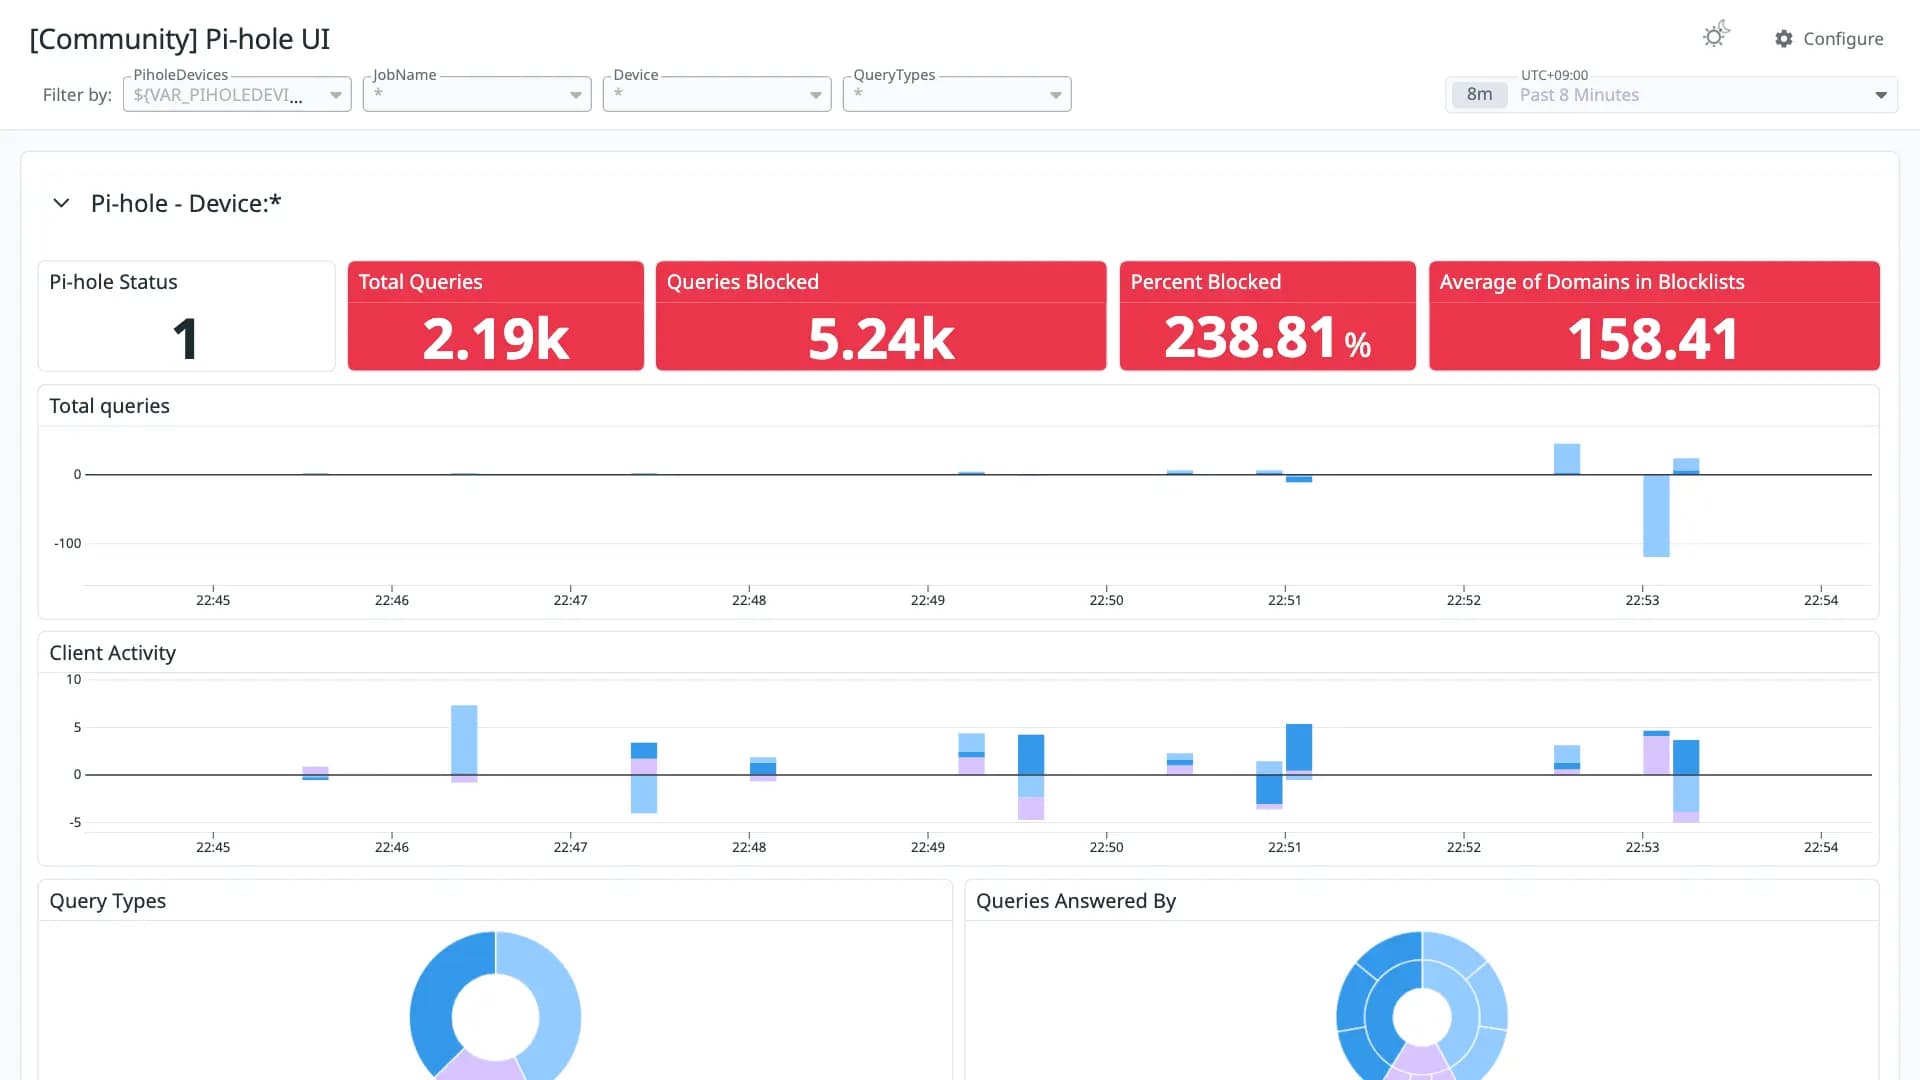Click the Configure gear icon
This screenshot has width=1920, height=1080.
[x=1784, y=39]
